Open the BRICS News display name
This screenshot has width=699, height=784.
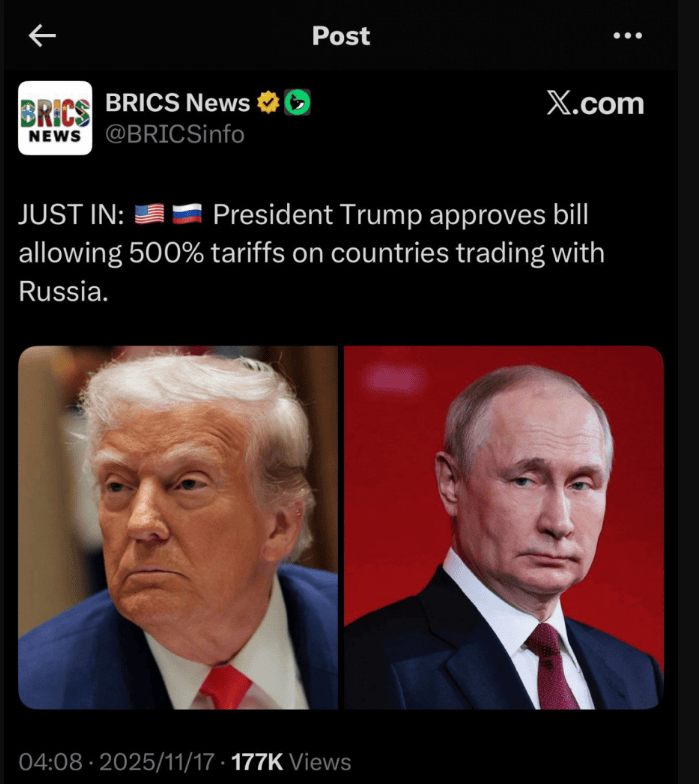tap(178, 102)
